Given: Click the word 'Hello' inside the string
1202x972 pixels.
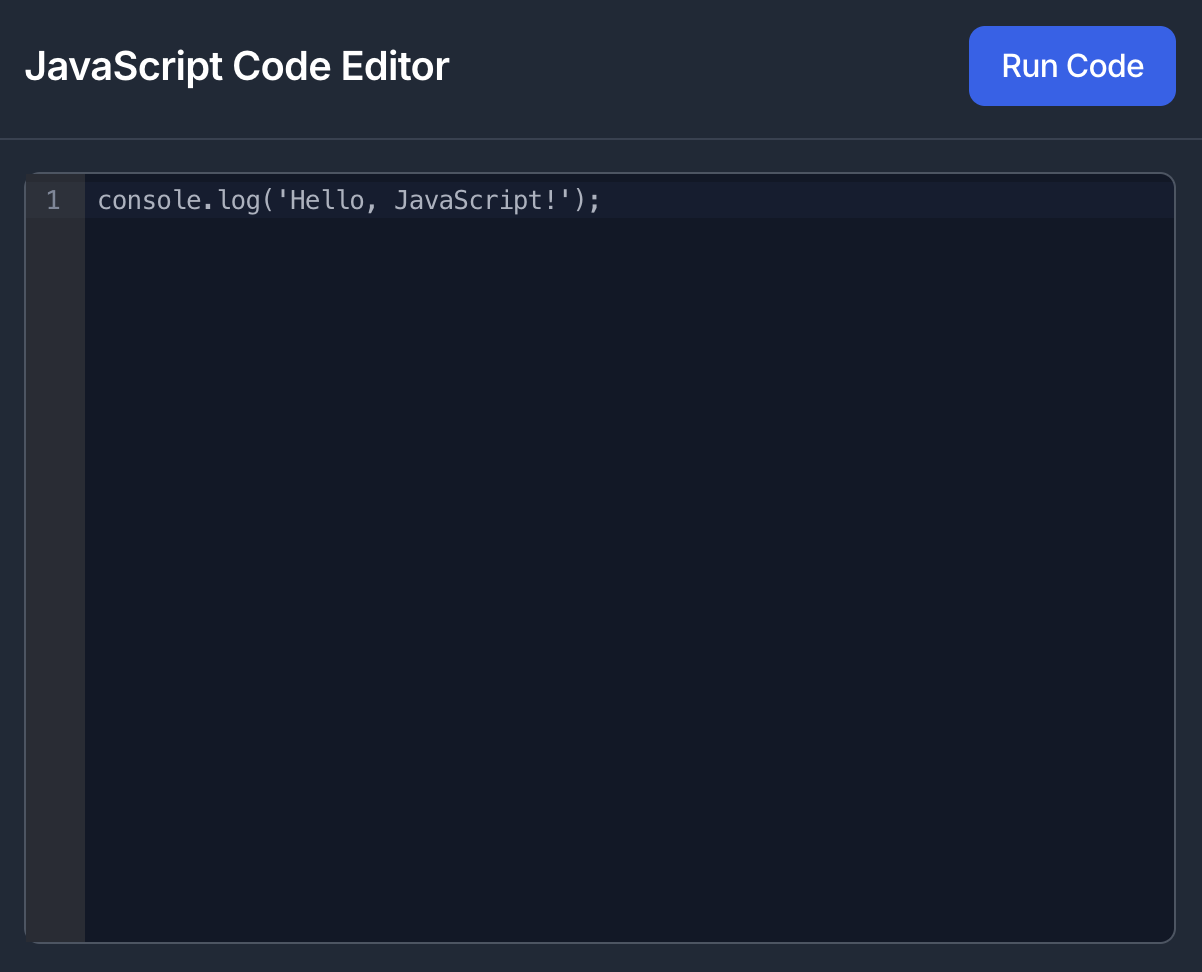Looking at the screenshot, I should click(326, 200).
